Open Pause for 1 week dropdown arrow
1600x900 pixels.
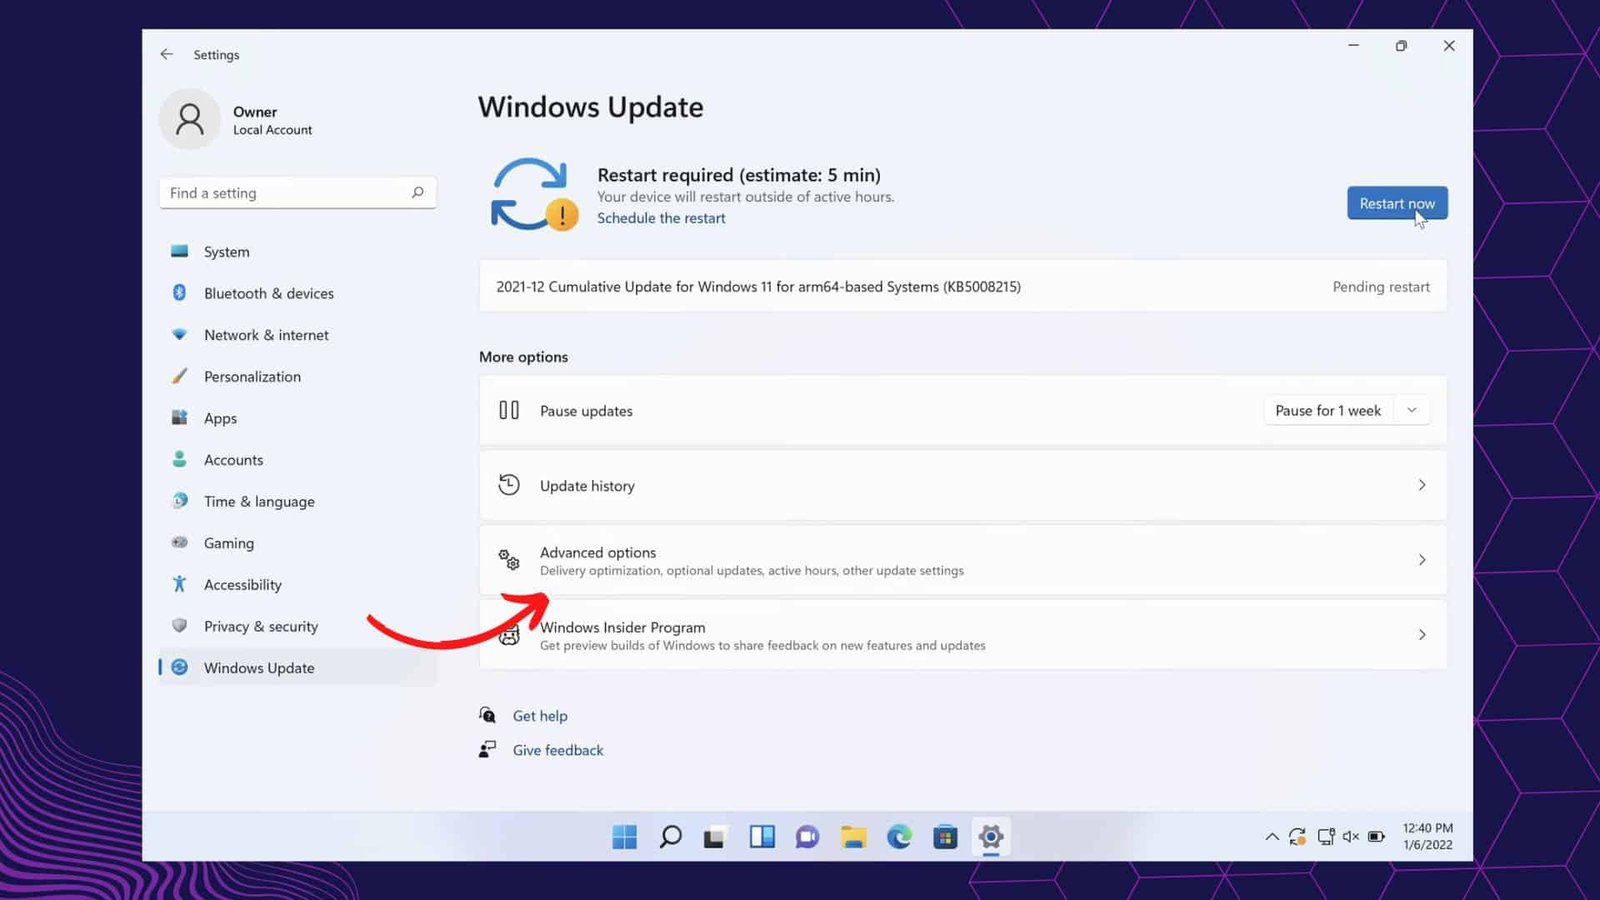[1412, 410]
